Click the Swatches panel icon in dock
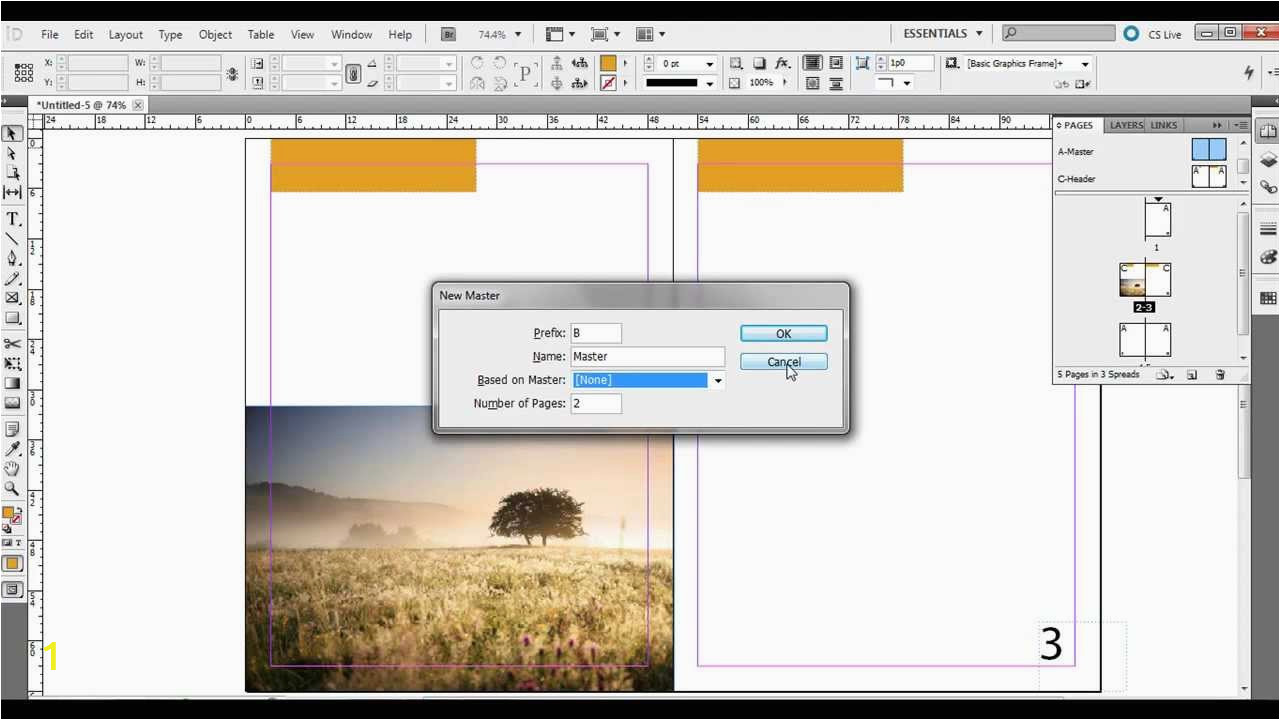The width and height of the screenshot is (1280, 720). click(x=1268, y=298)
